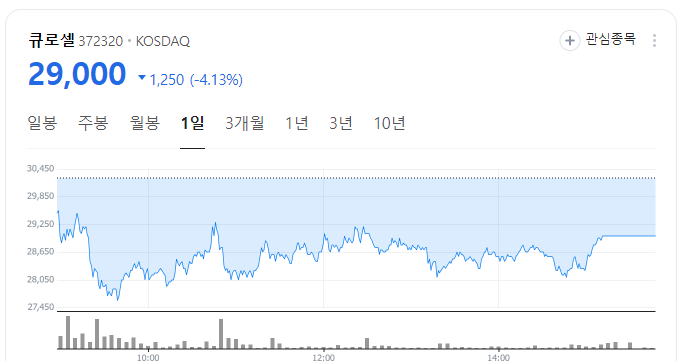Switch to the 주봉 weekly candle tab

click(x=93, y=123)
